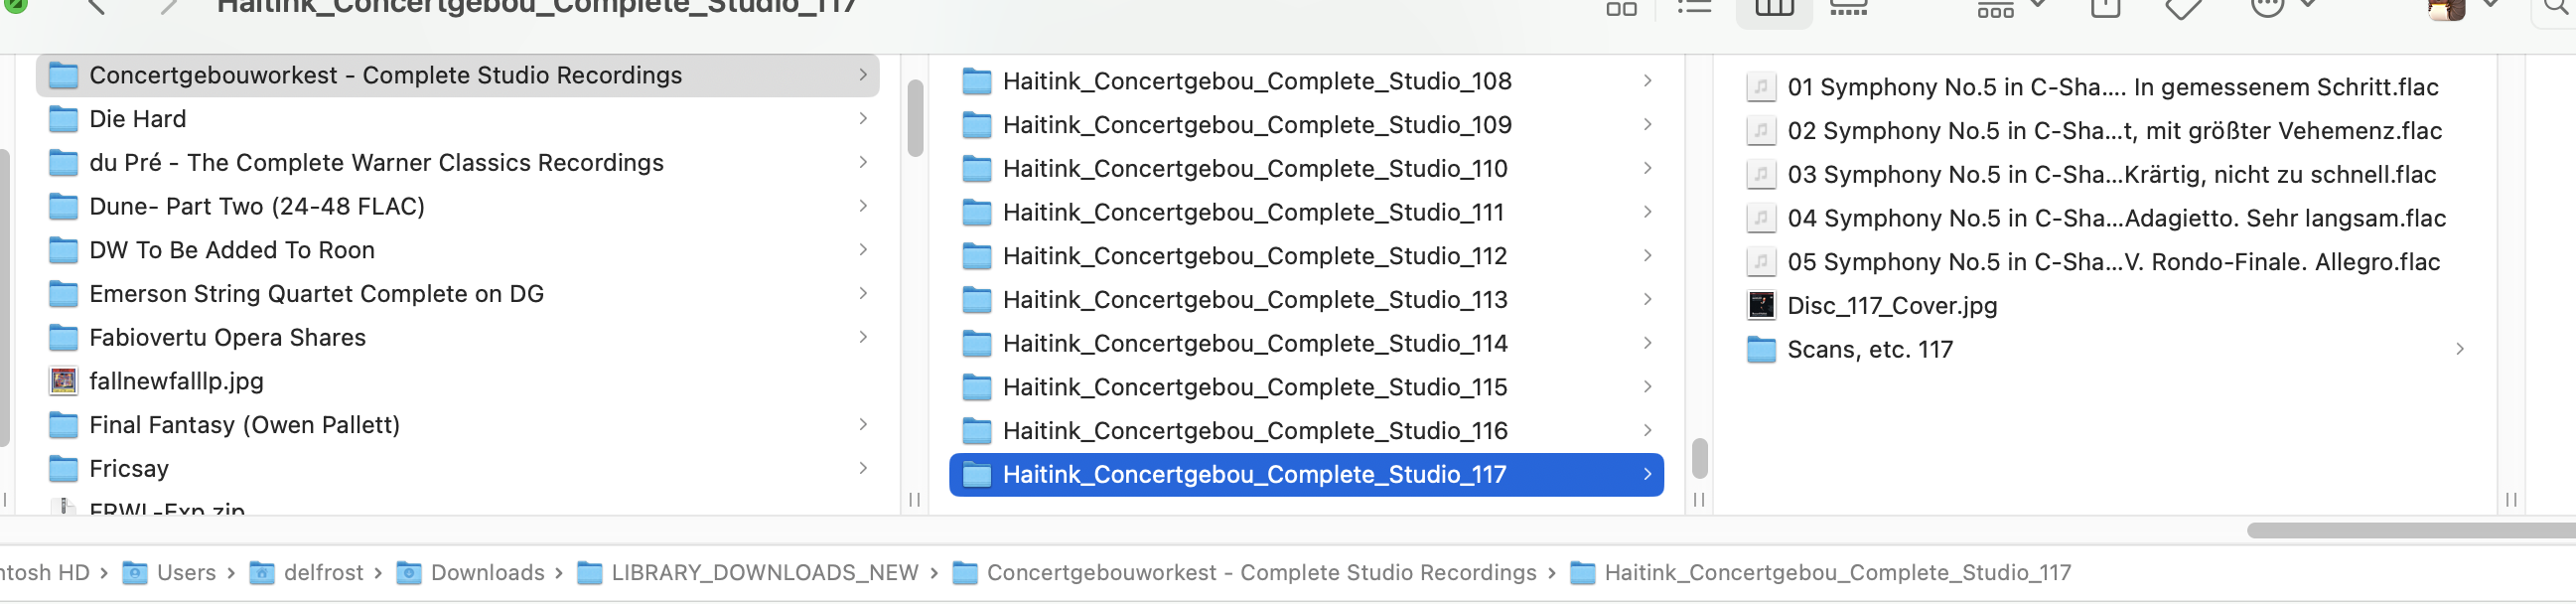Open Finder search with the magnifier icon

(x=2558, y=9)
